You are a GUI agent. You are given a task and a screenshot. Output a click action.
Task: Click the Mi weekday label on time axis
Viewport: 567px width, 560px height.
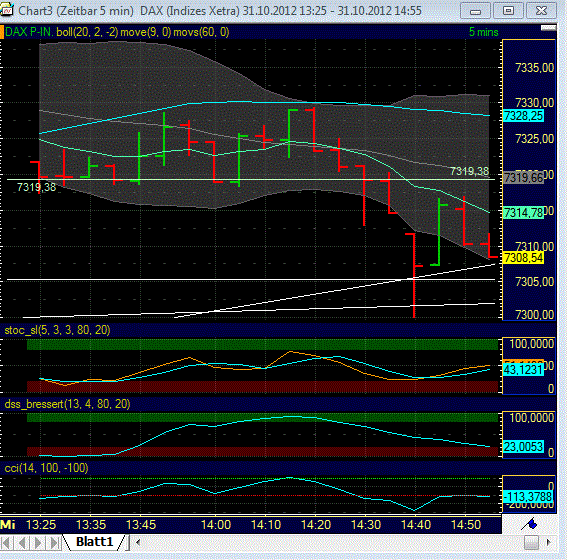[x=8, y=525]
